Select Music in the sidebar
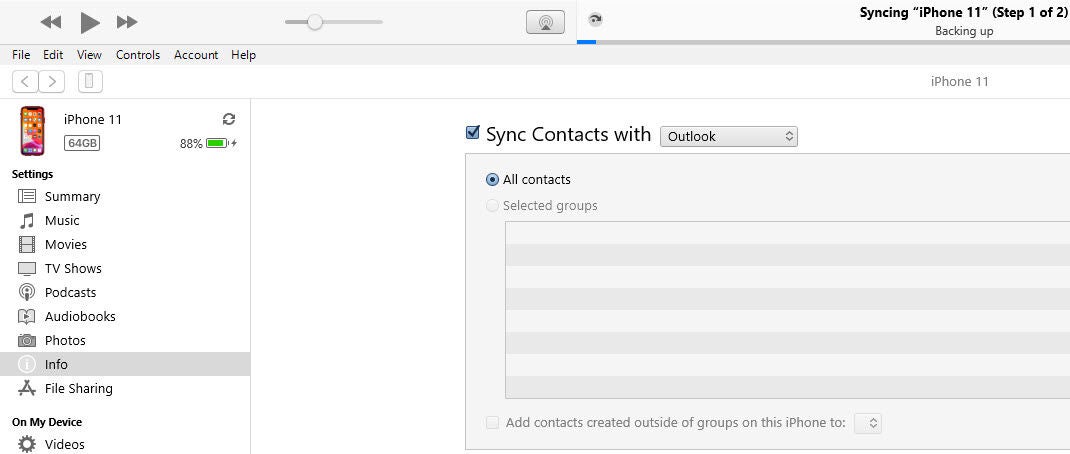The width and height of the screenshot is (1070, 454). tap(125, 221)
